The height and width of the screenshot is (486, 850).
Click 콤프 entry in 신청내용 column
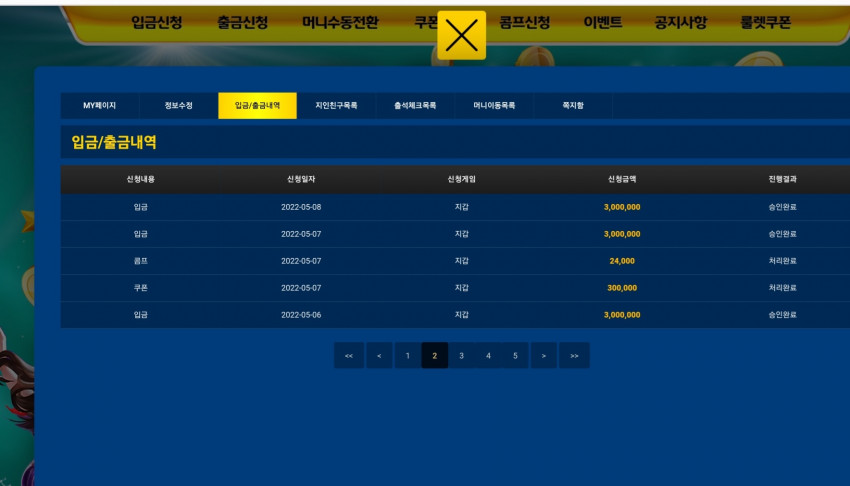140,261
